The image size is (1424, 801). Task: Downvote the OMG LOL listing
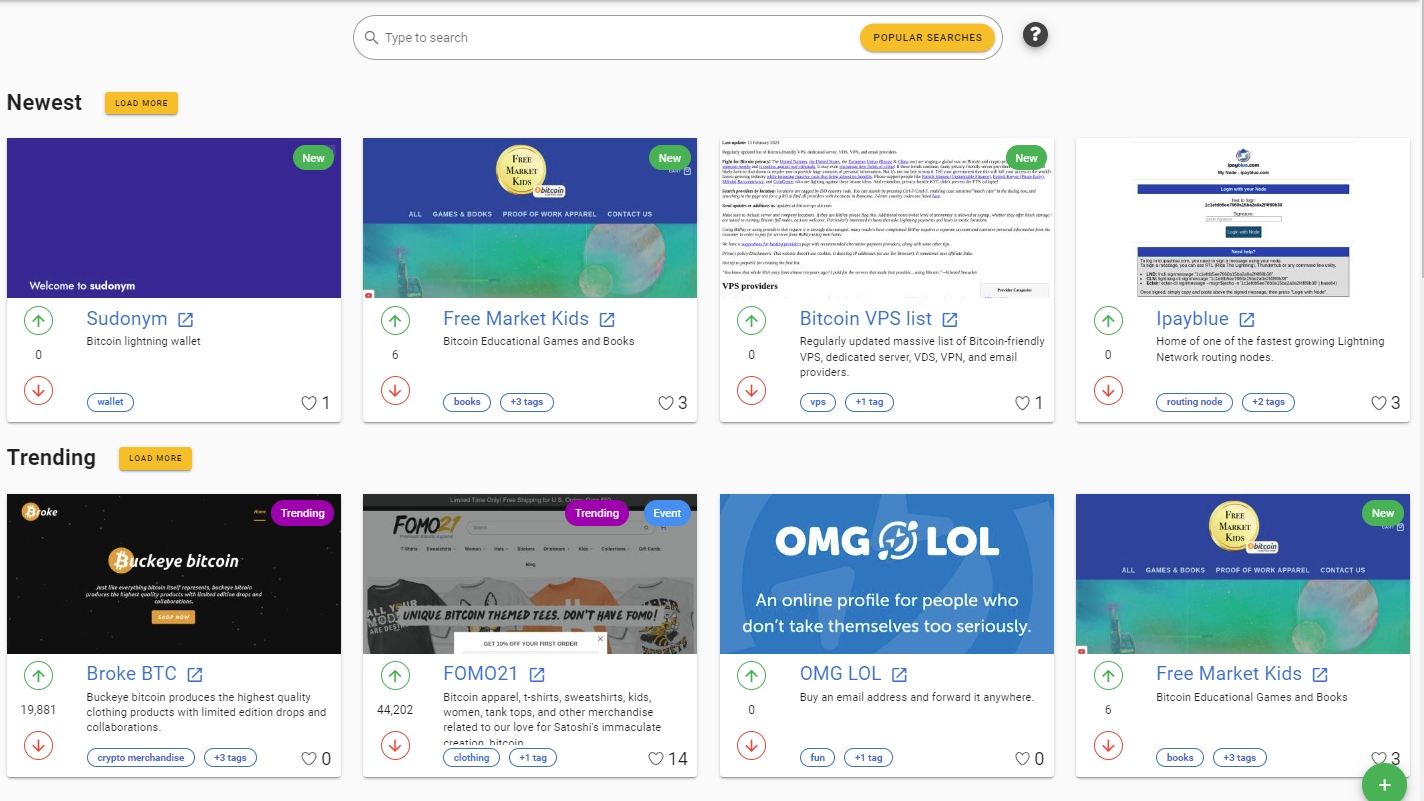[752, 745]
